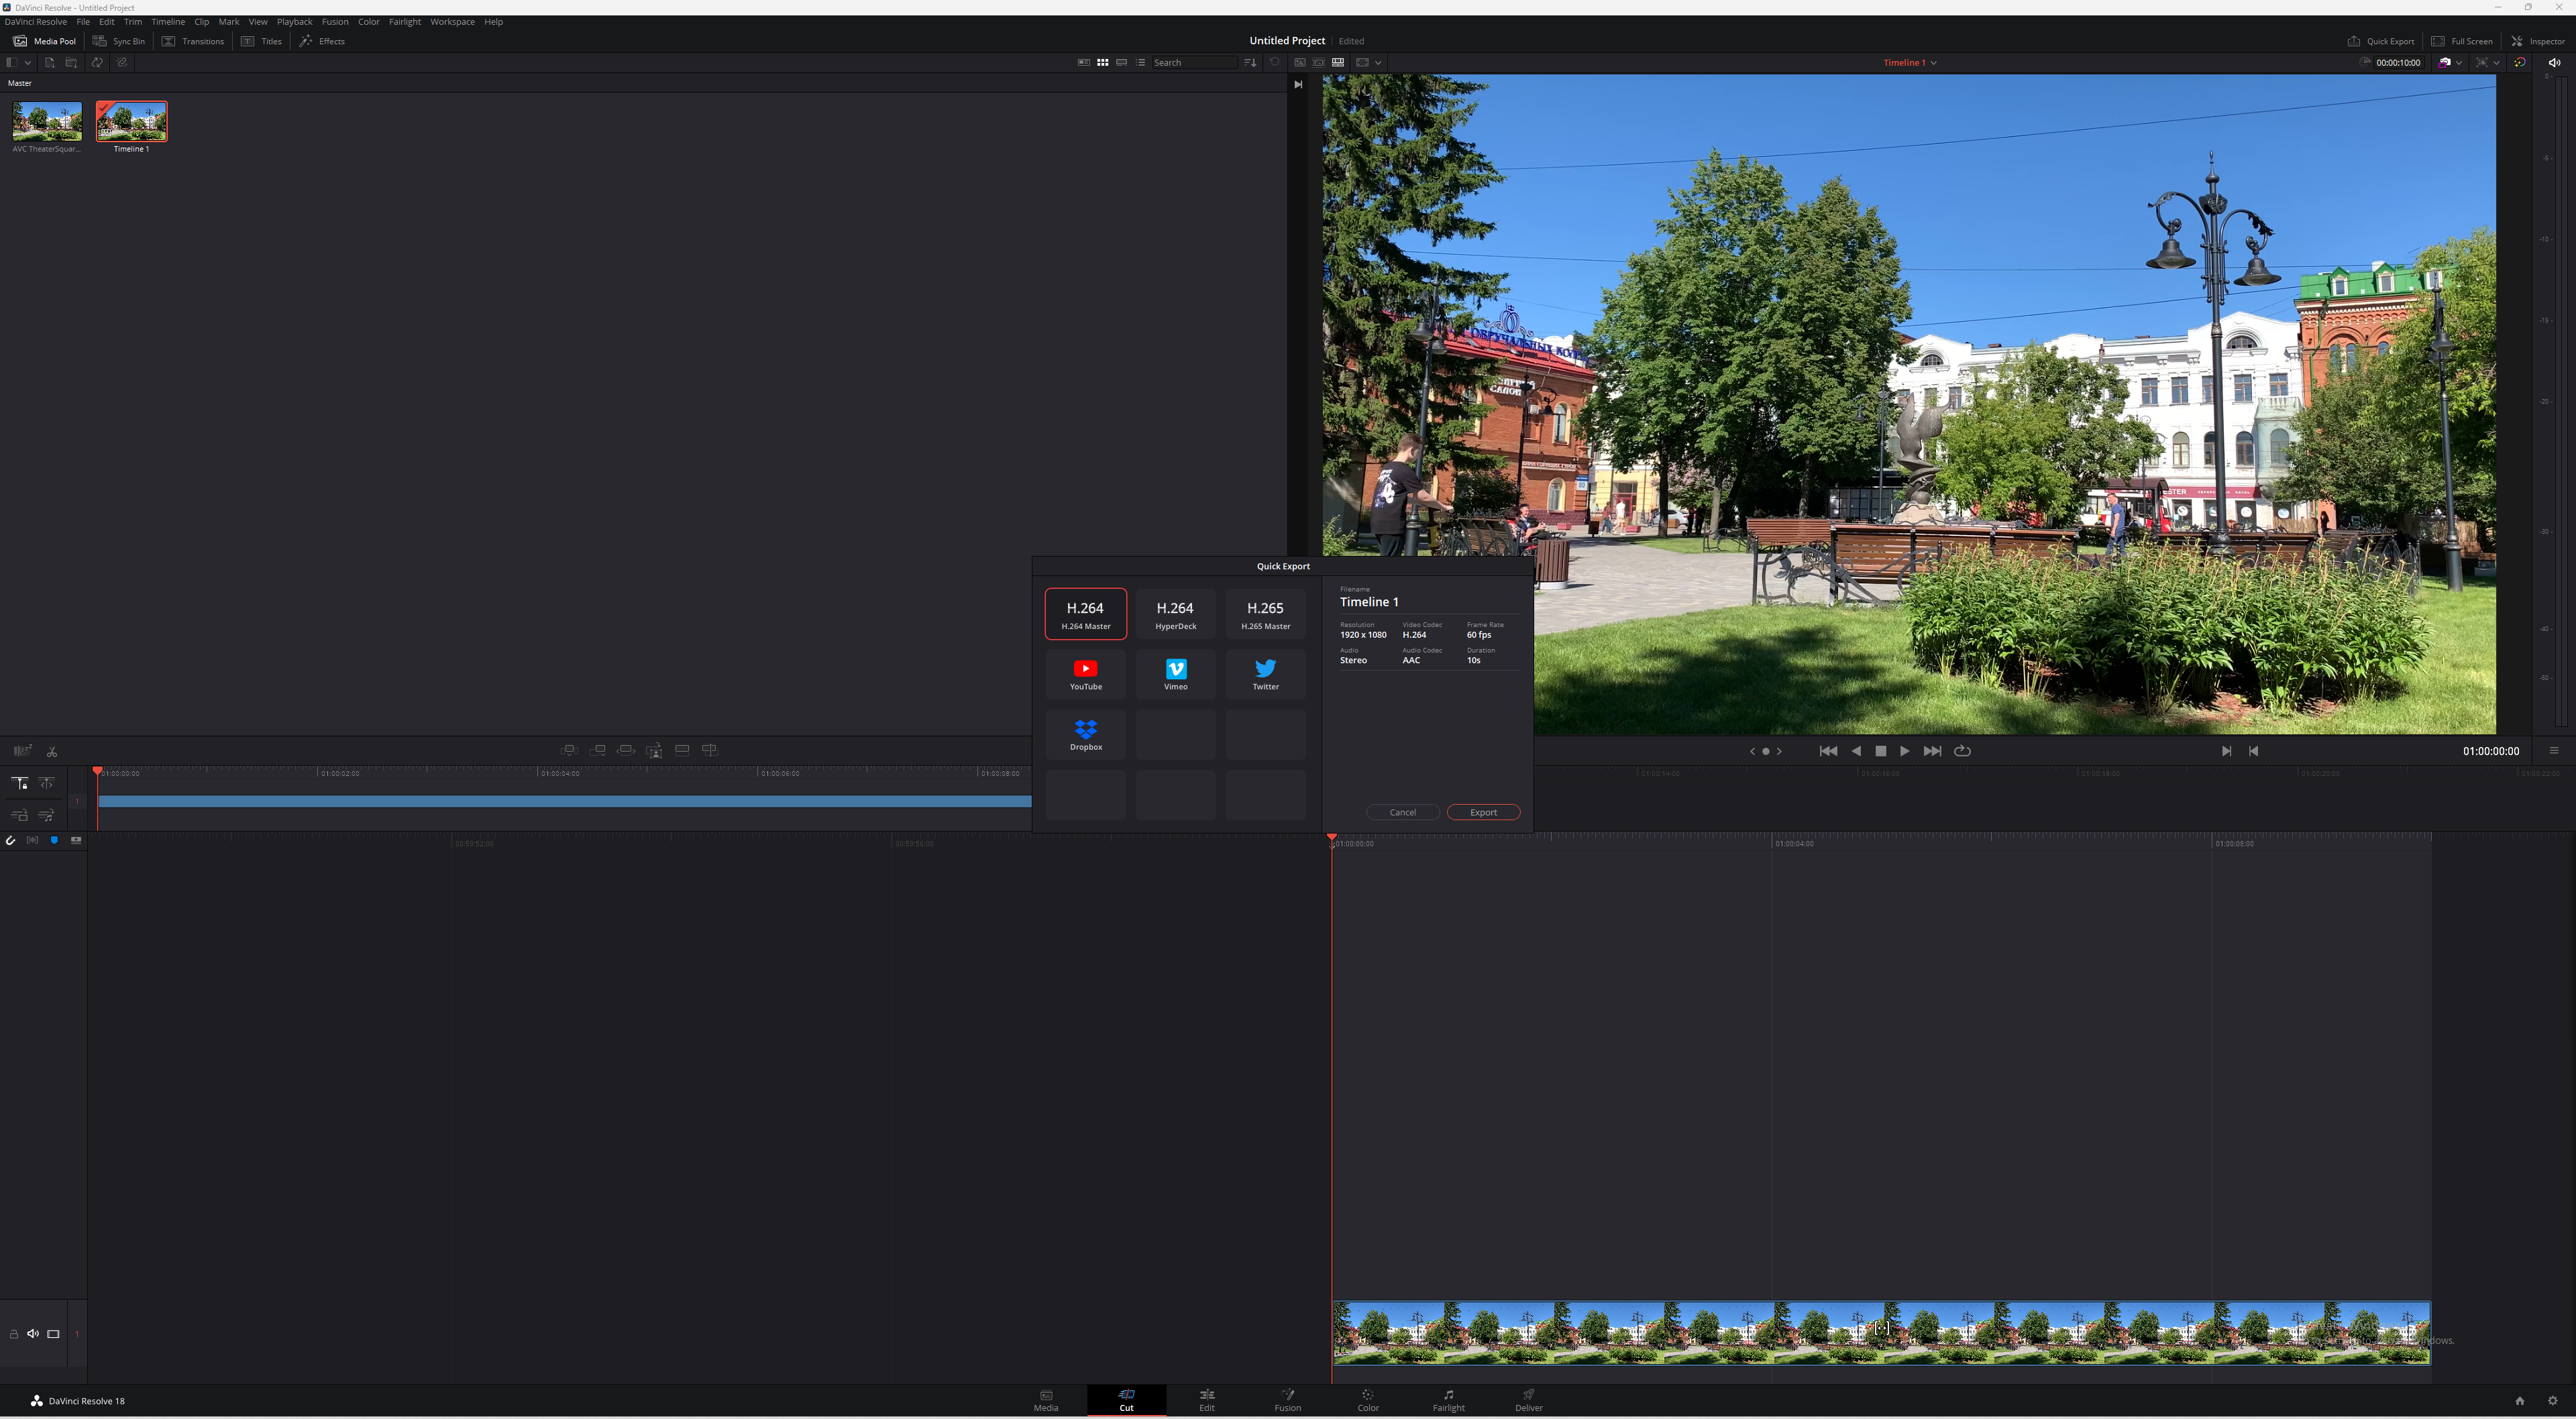Image resolution: width=2576 pixels, height=1419 pixels.
Task: Click the Export button
Action: tap(1483, 812)
